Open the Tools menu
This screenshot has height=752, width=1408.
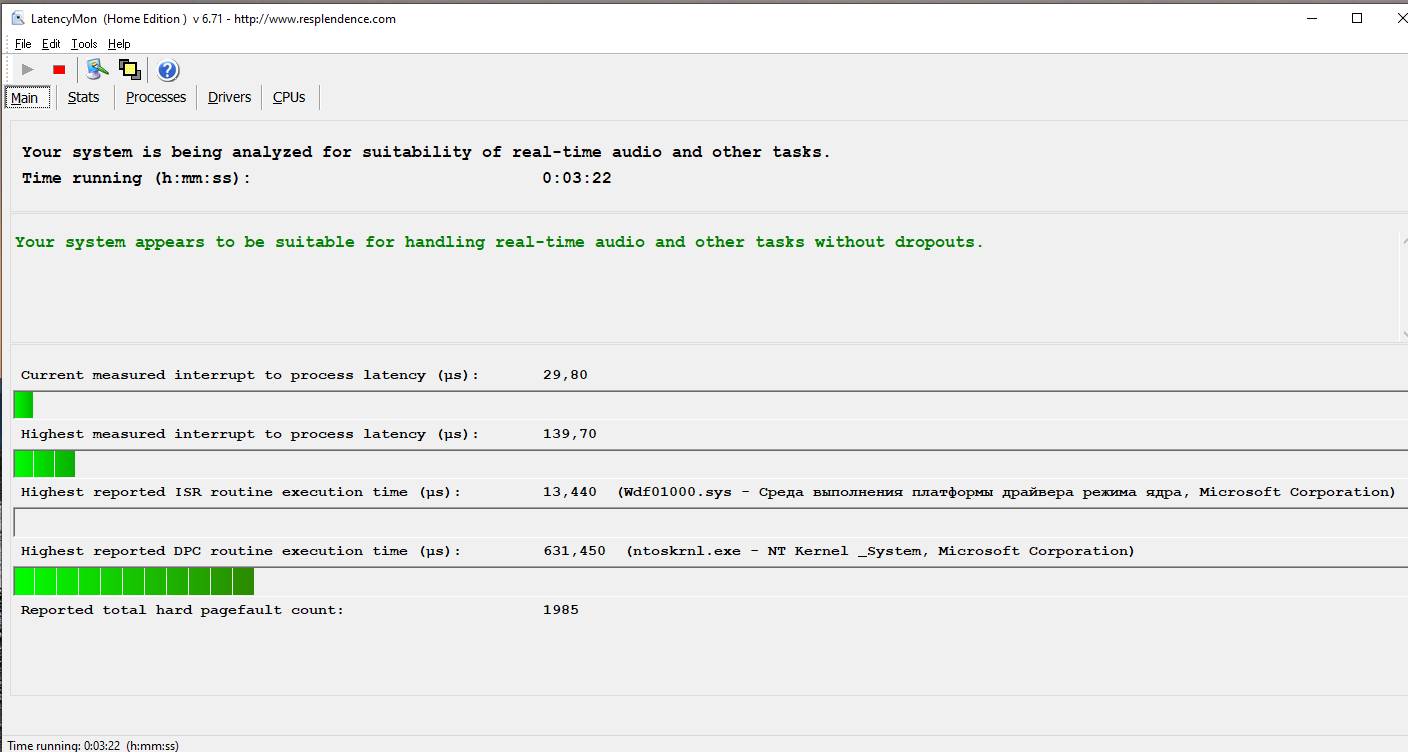pyautogui.click(x=84, y=44)
